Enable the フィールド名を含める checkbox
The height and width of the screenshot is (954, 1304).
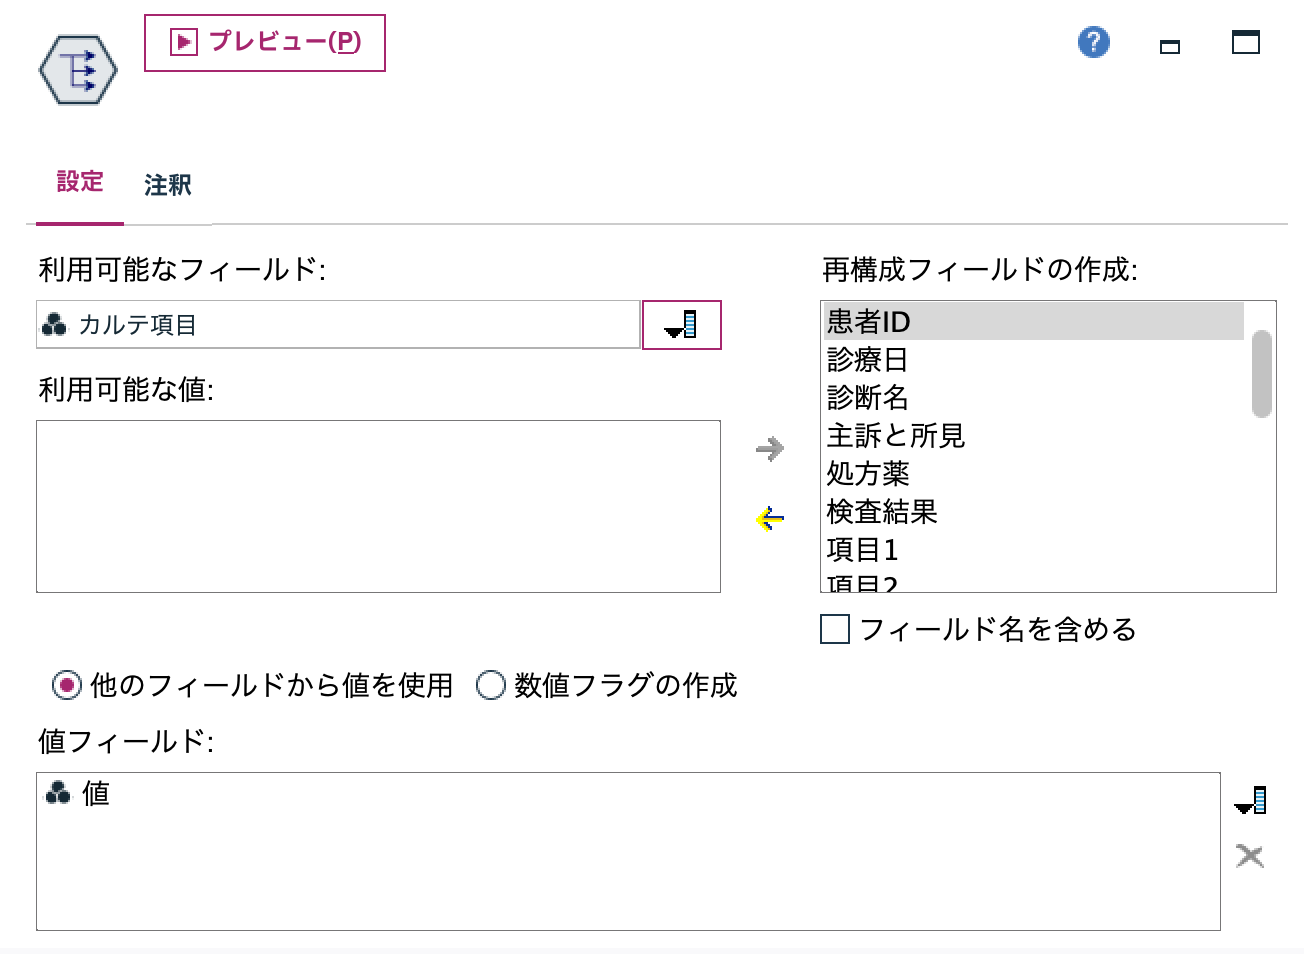[x=833, y=629]
